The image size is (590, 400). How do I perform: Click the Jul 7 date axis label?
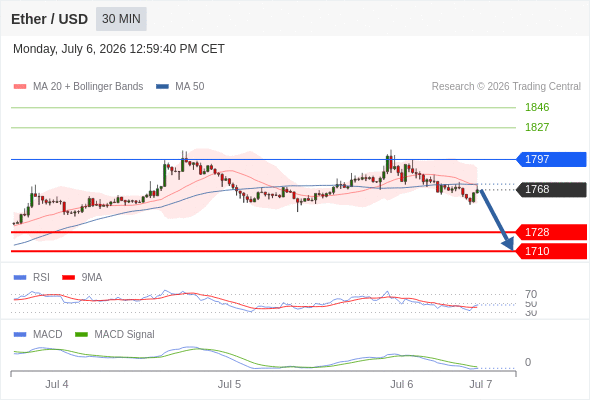[x=481, y=384]
